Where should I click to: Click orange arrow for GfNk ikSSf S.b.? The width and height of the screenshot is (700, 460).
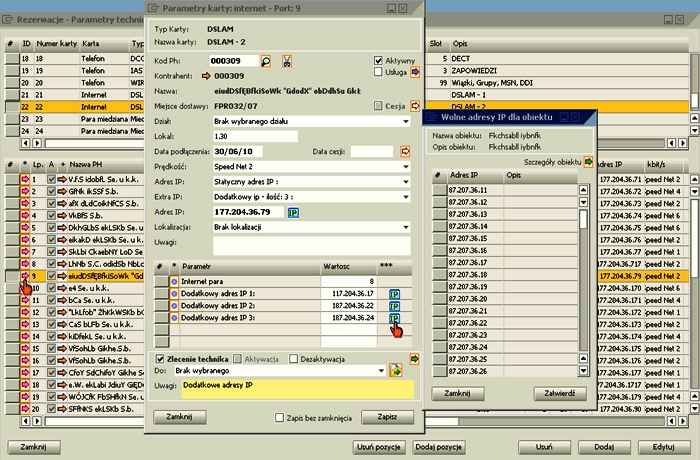(x=62, y=191)
